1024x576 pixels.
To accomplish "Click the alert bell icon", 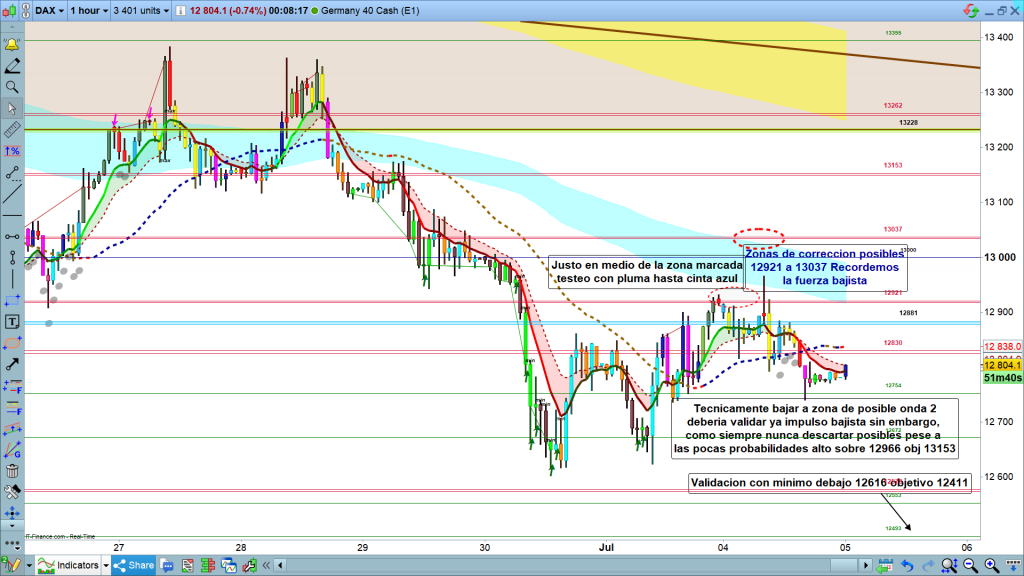I will click(x=11, y=46).
